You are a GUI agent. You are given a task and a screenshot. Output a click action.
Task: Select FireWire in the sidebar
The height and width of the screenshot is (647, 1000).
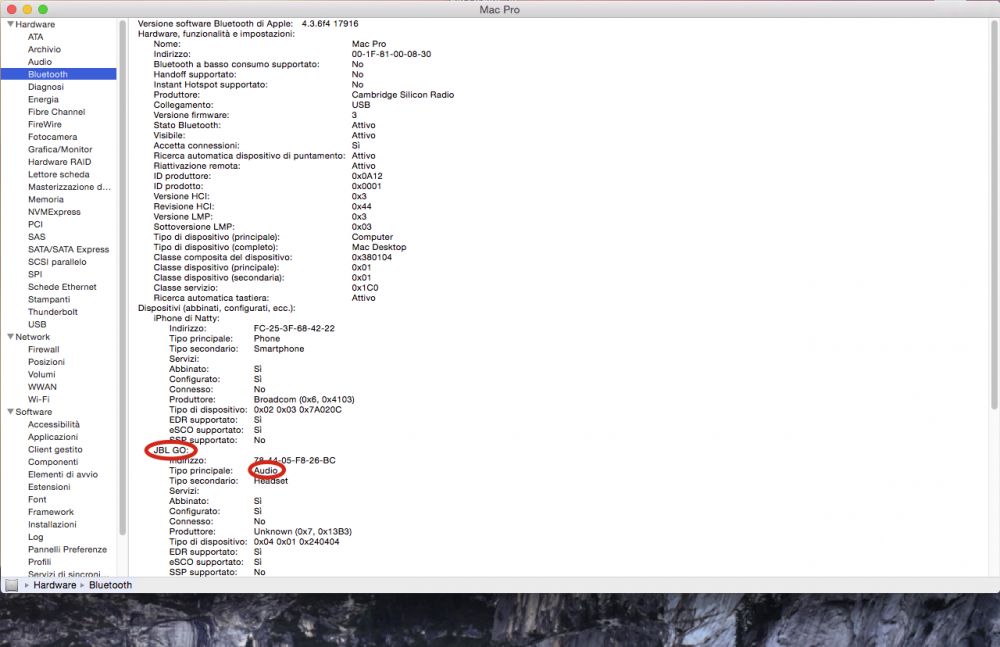tap(45, 124)
